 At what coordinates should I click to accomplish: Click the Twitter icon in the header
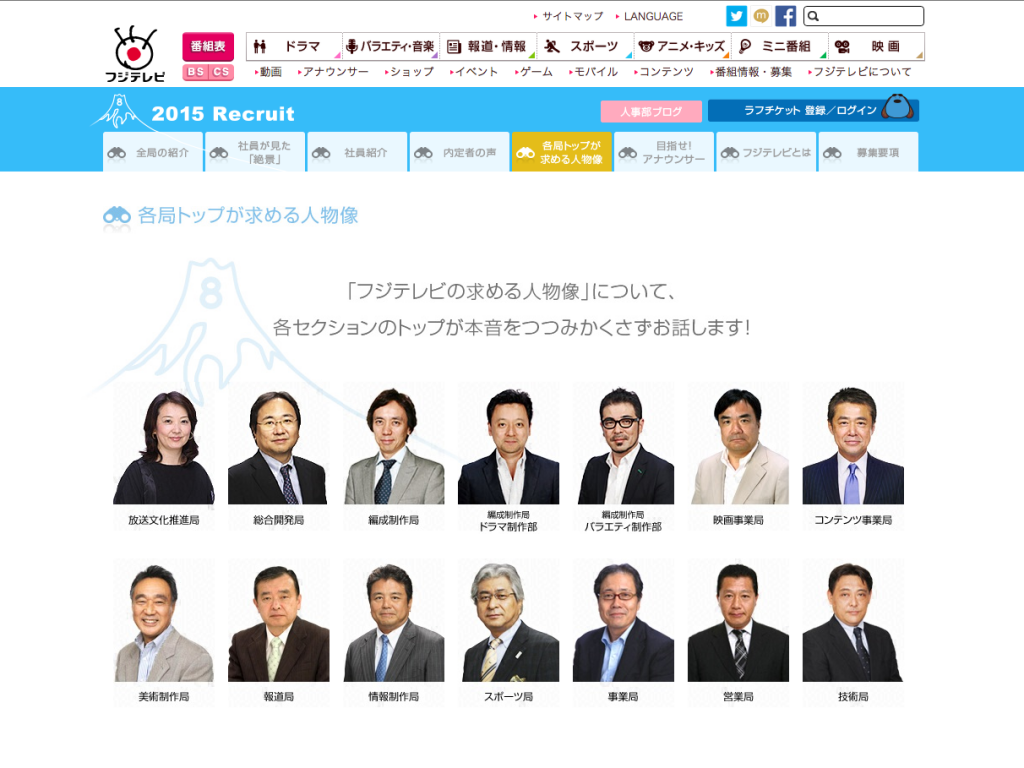point(736,15)
